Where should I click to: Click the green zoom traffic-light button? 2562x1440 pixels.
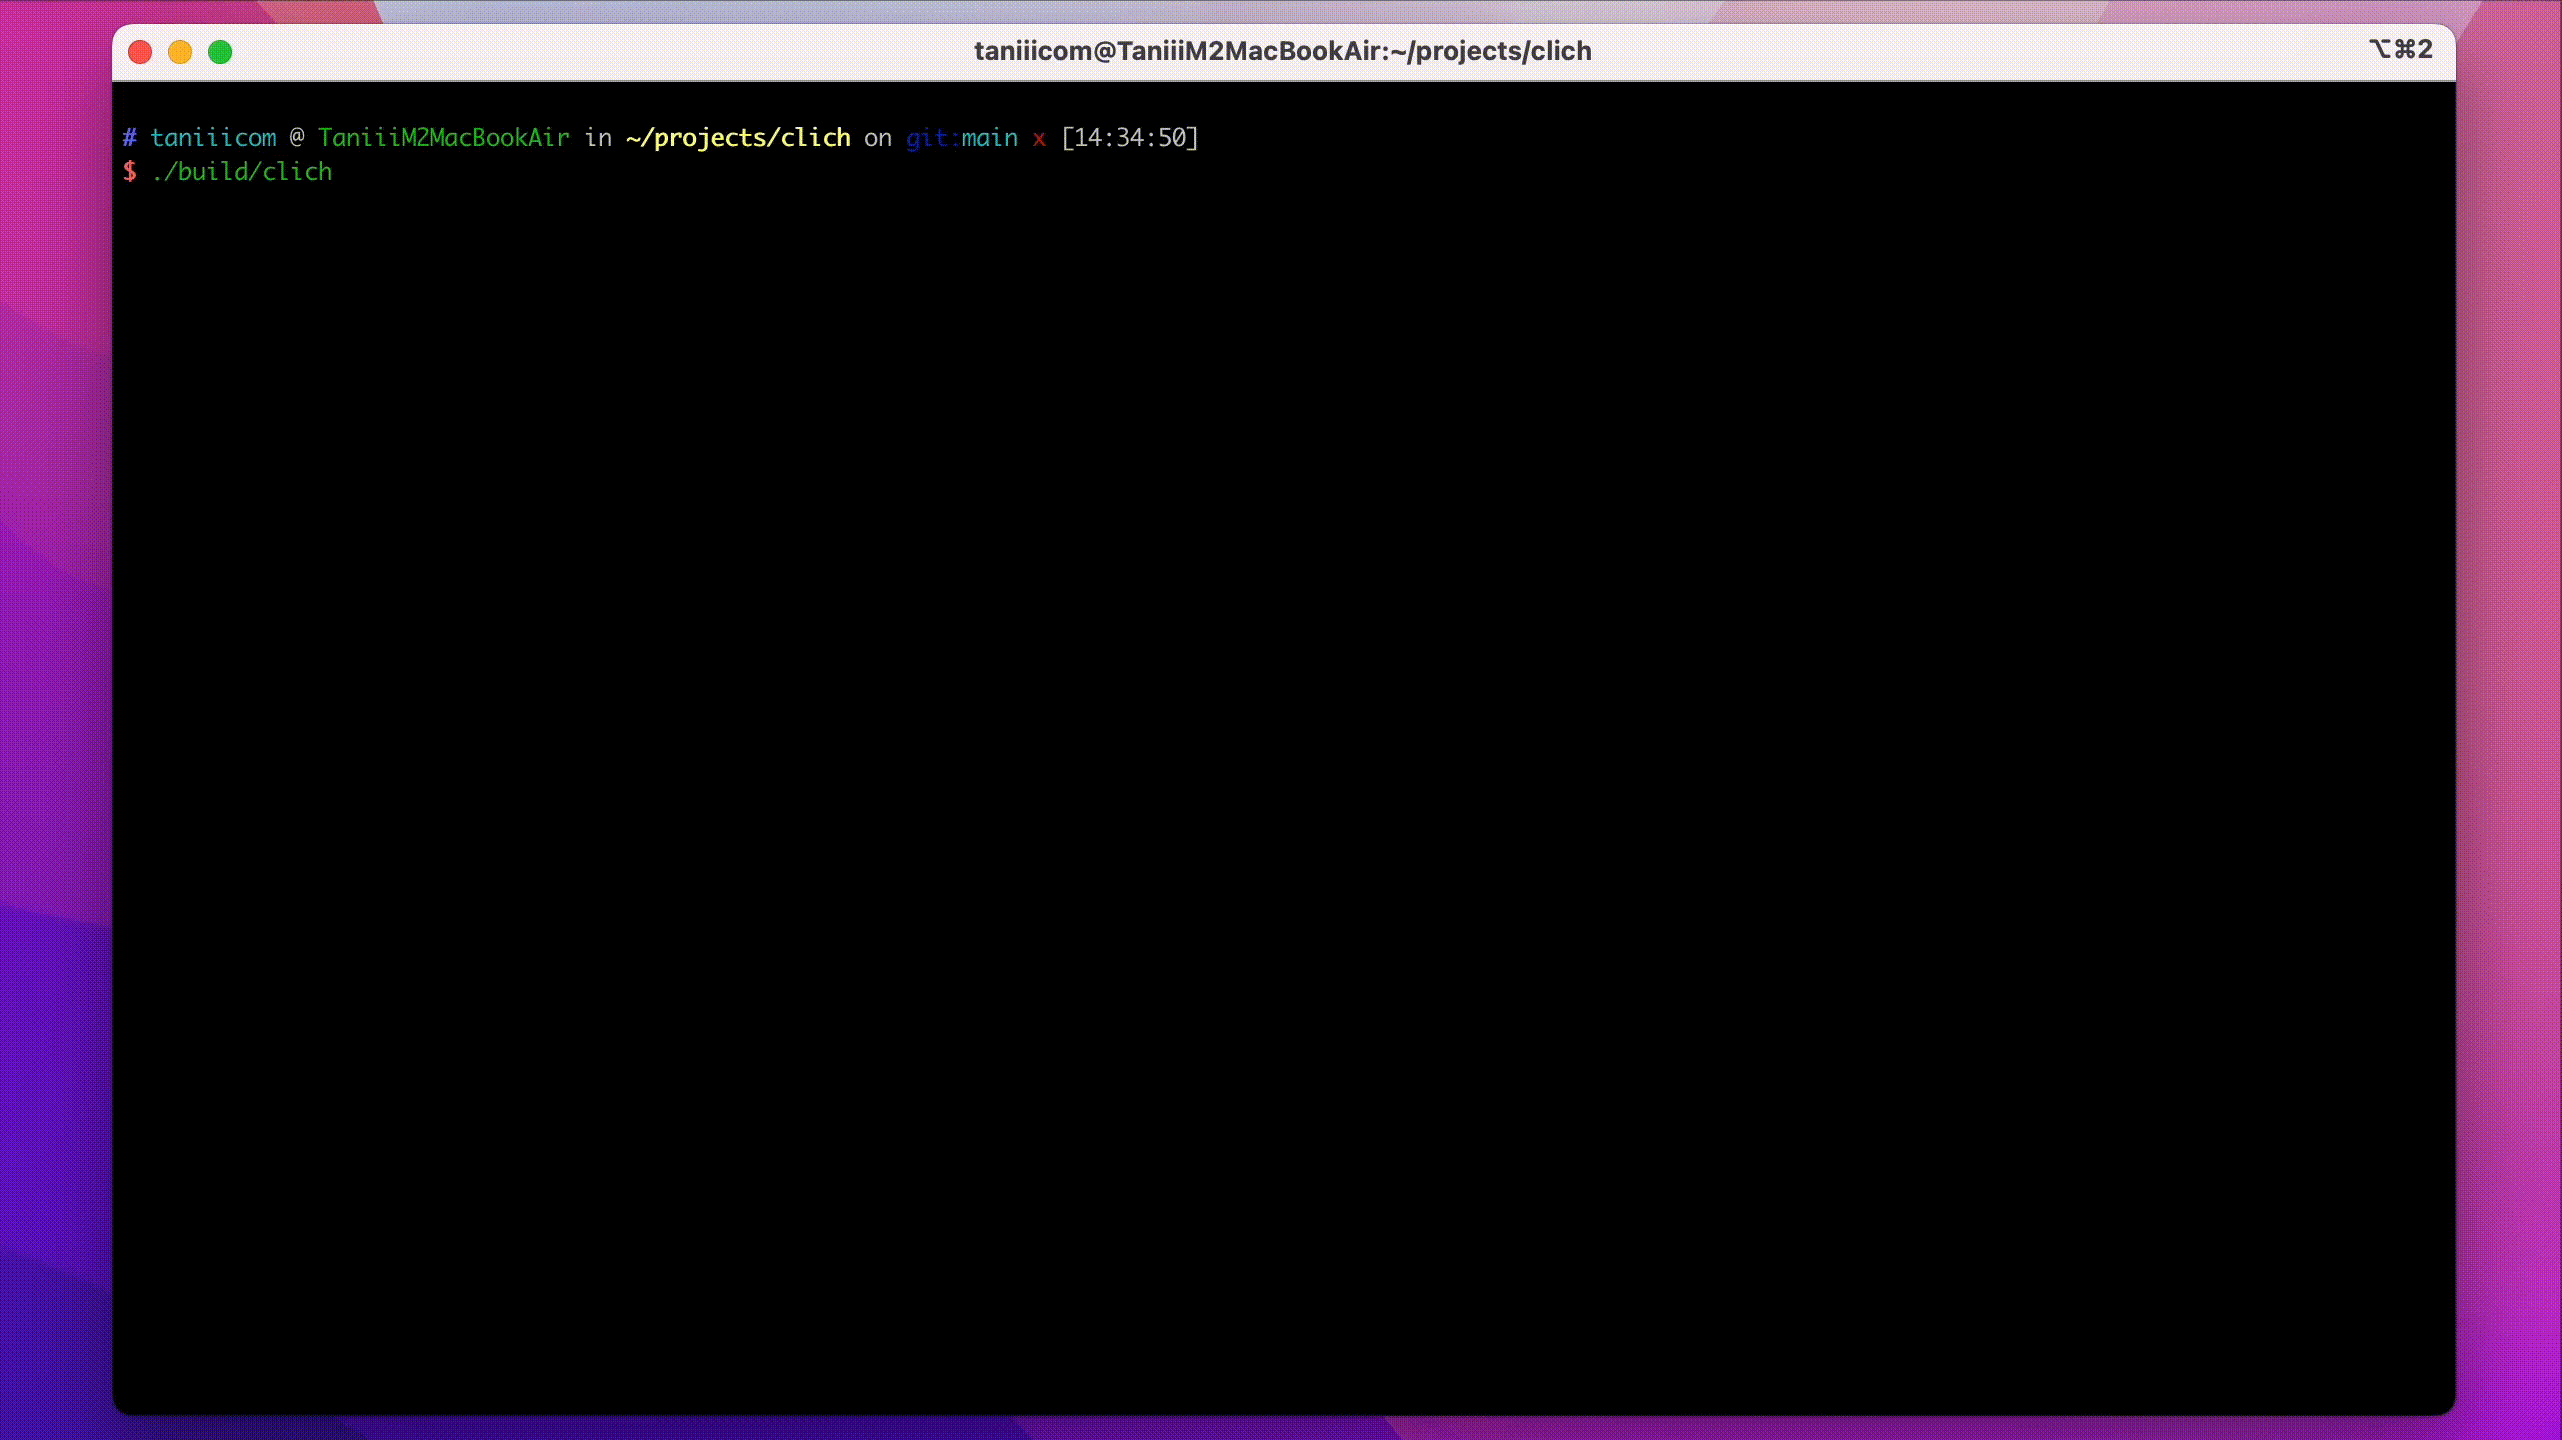coord(220,51)
